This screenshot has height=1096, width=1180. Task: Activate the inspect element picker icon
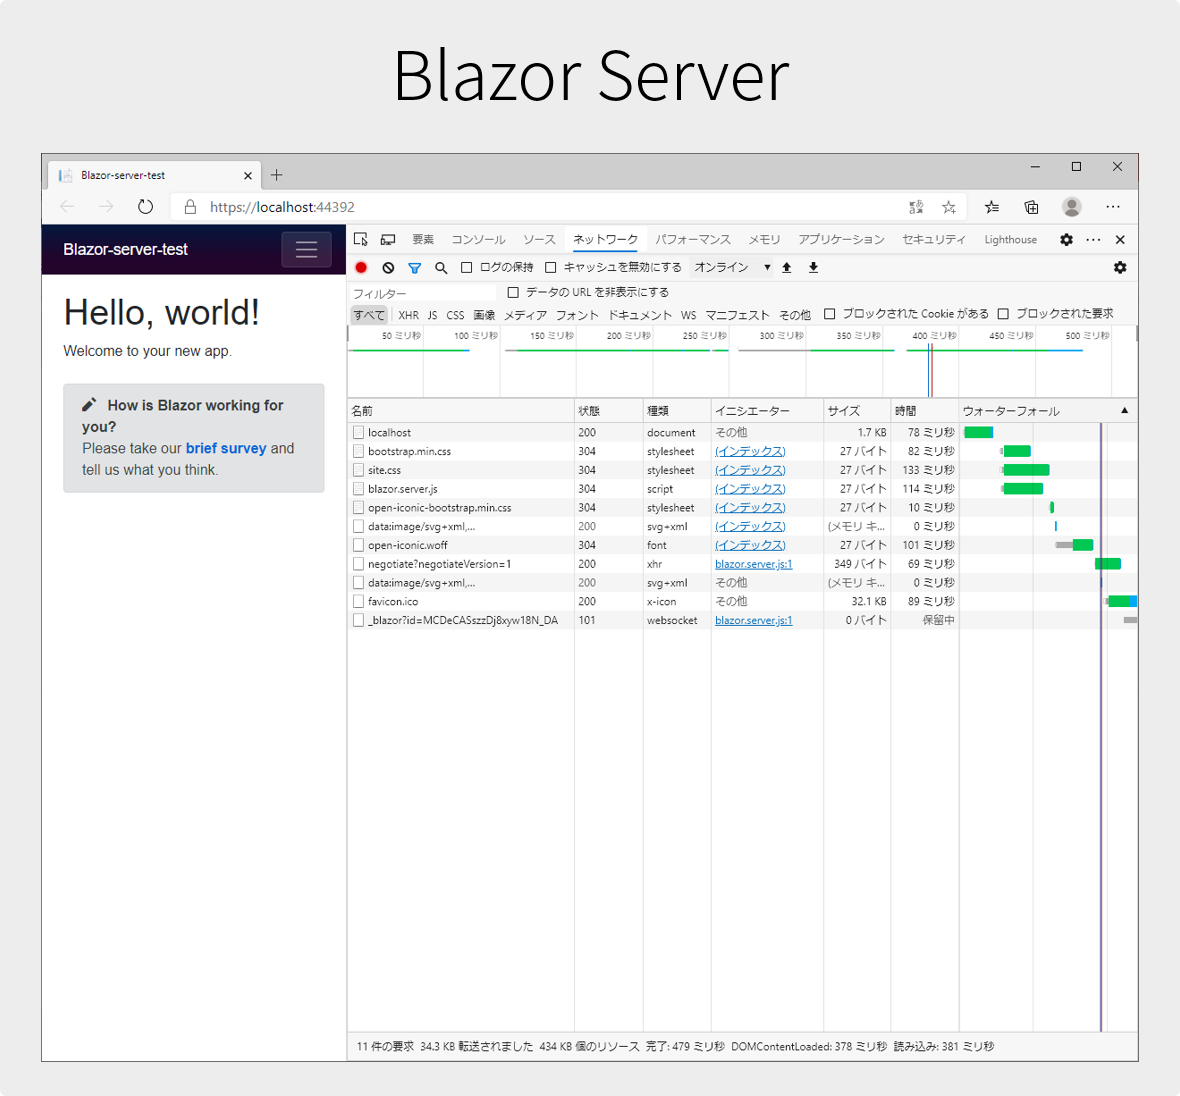click(360, 239)
